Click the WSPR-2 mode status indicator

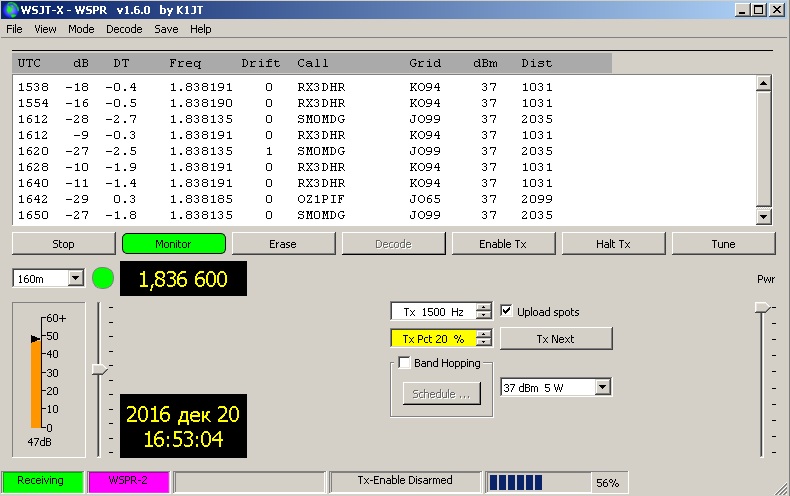tap(128, 482)
